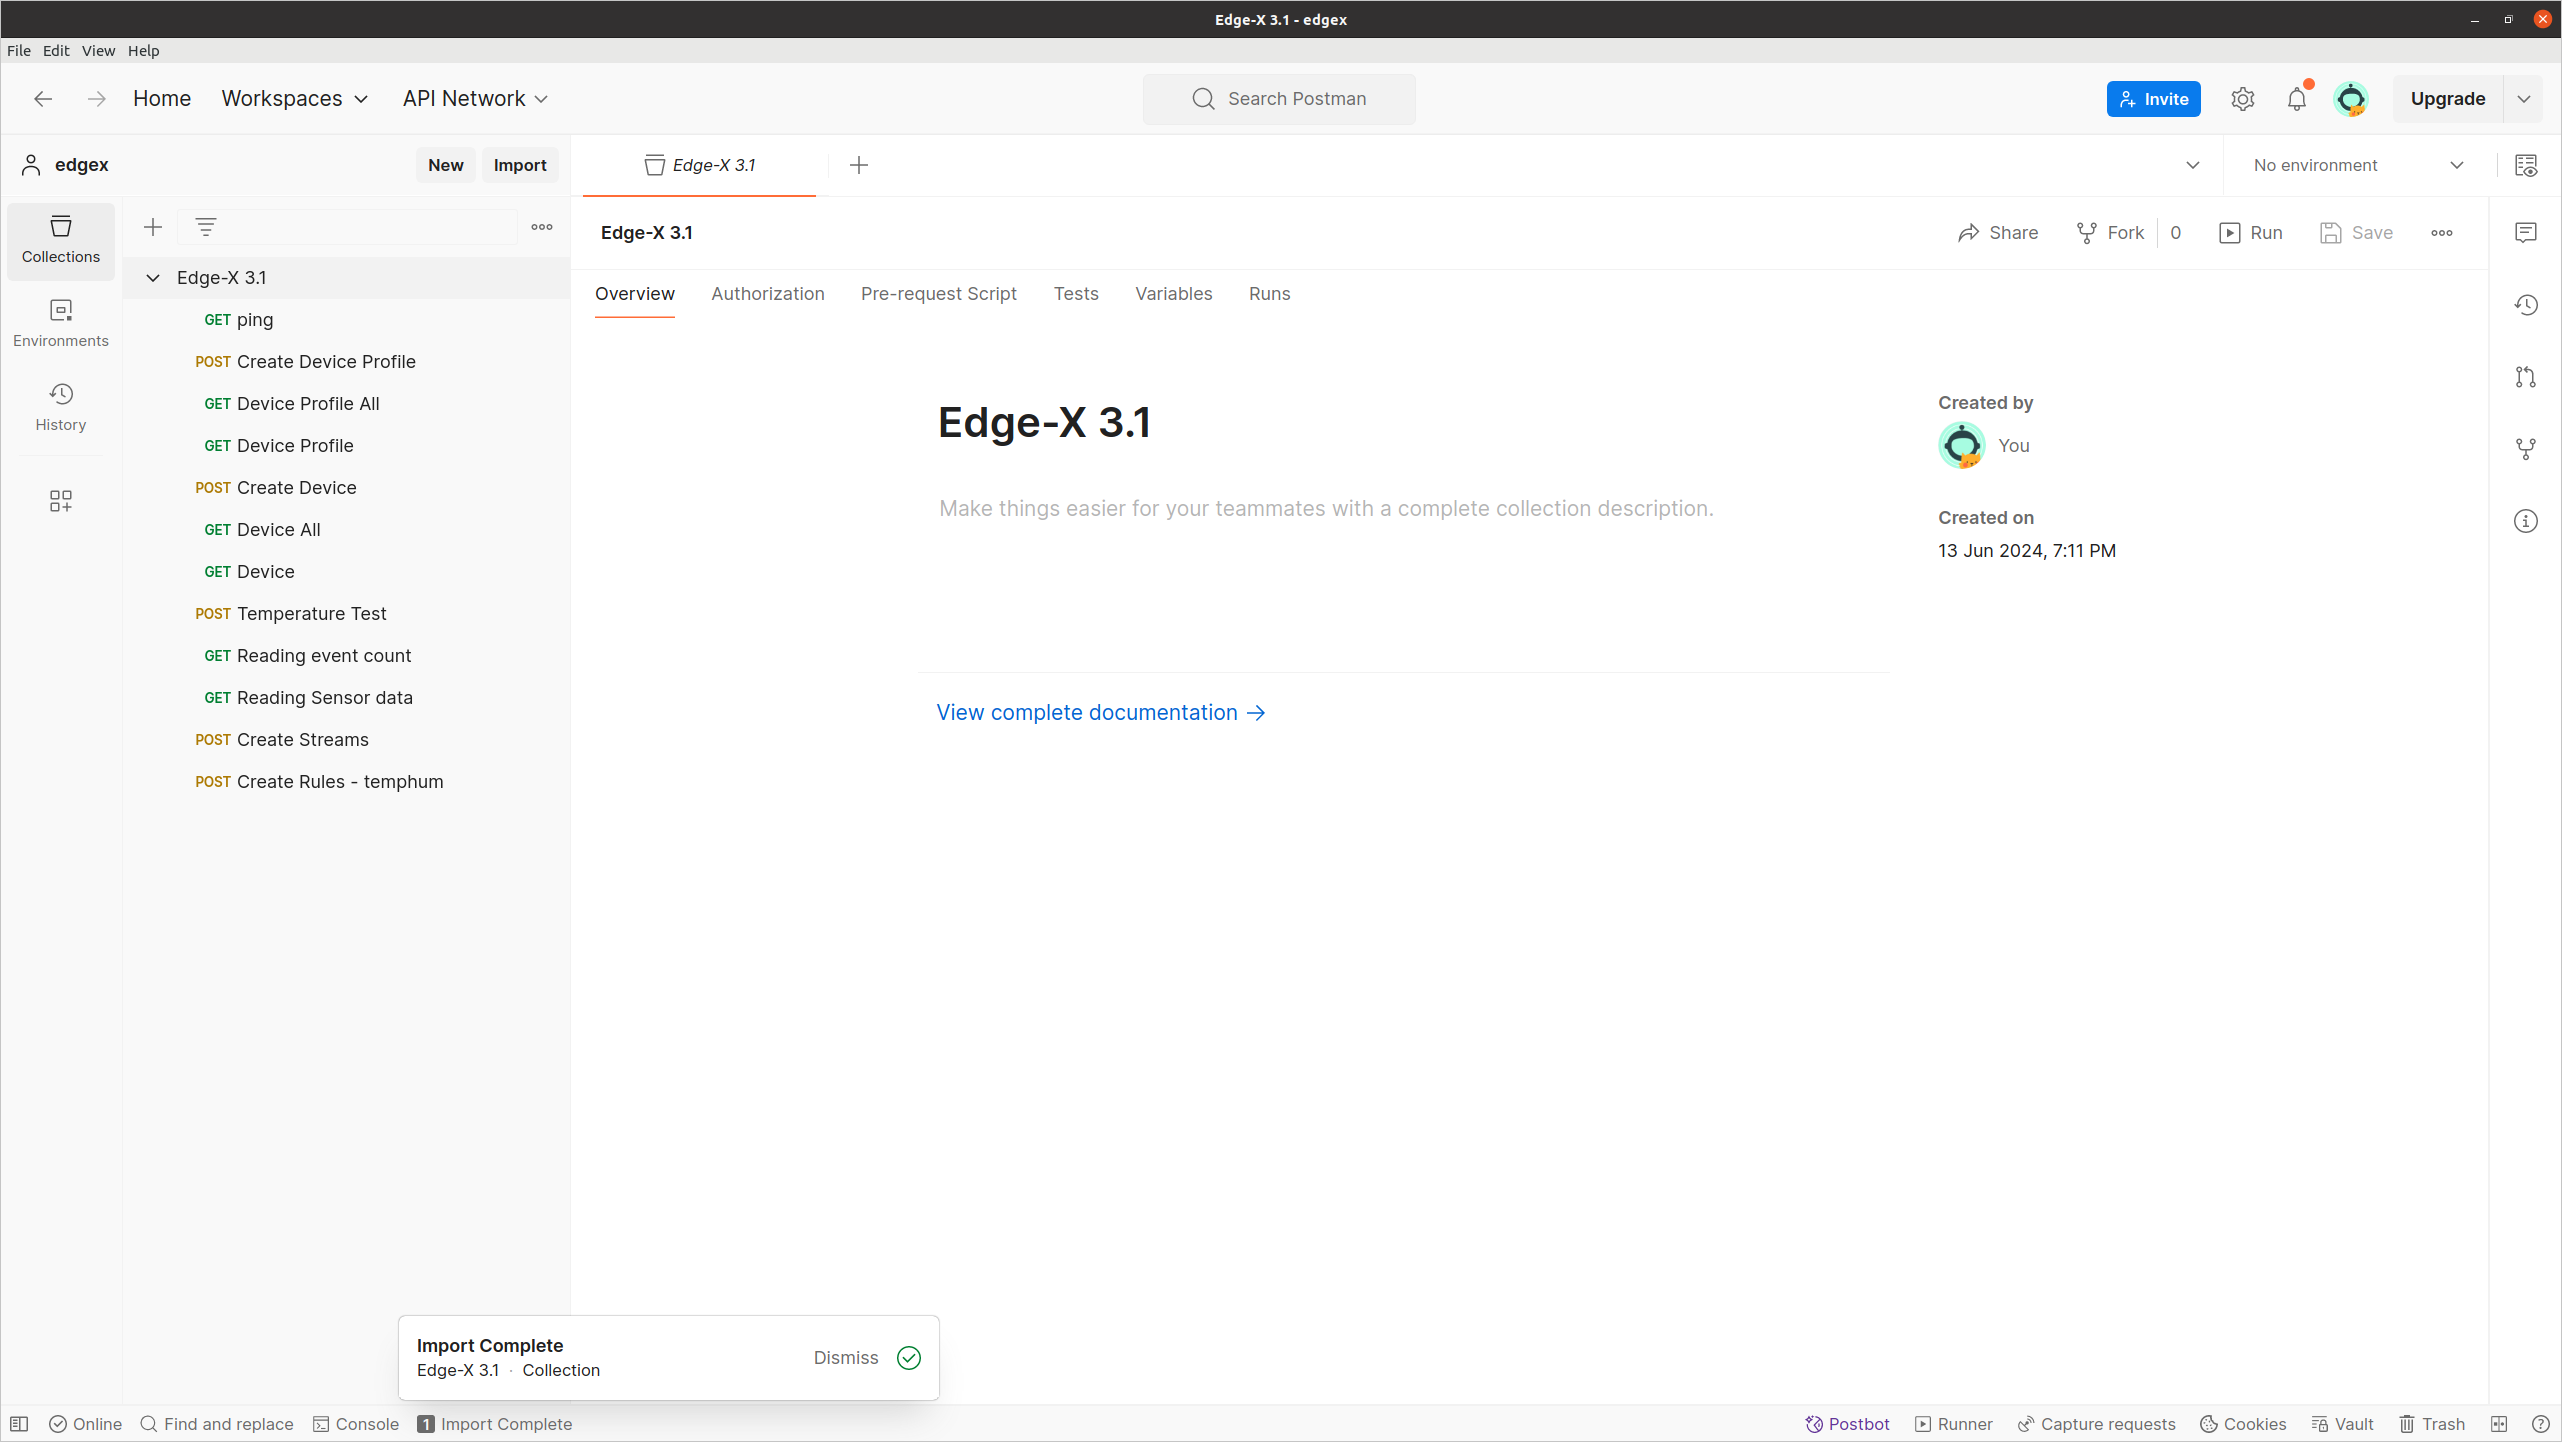Viewport: 2562px width, 1442px height.
Task: Open the help icon in status bar
Action: (x=2540, y=1424)
